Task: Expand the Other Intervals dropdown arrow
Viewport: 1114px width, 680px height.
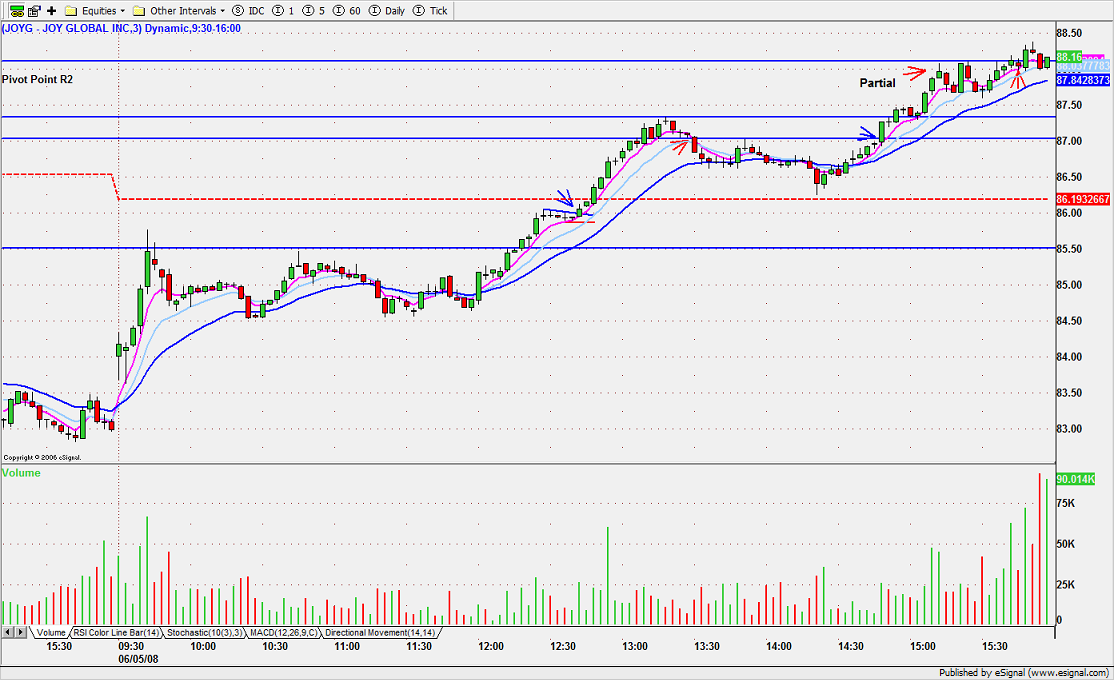Action: pyautogui.click(x=222, y=11)
